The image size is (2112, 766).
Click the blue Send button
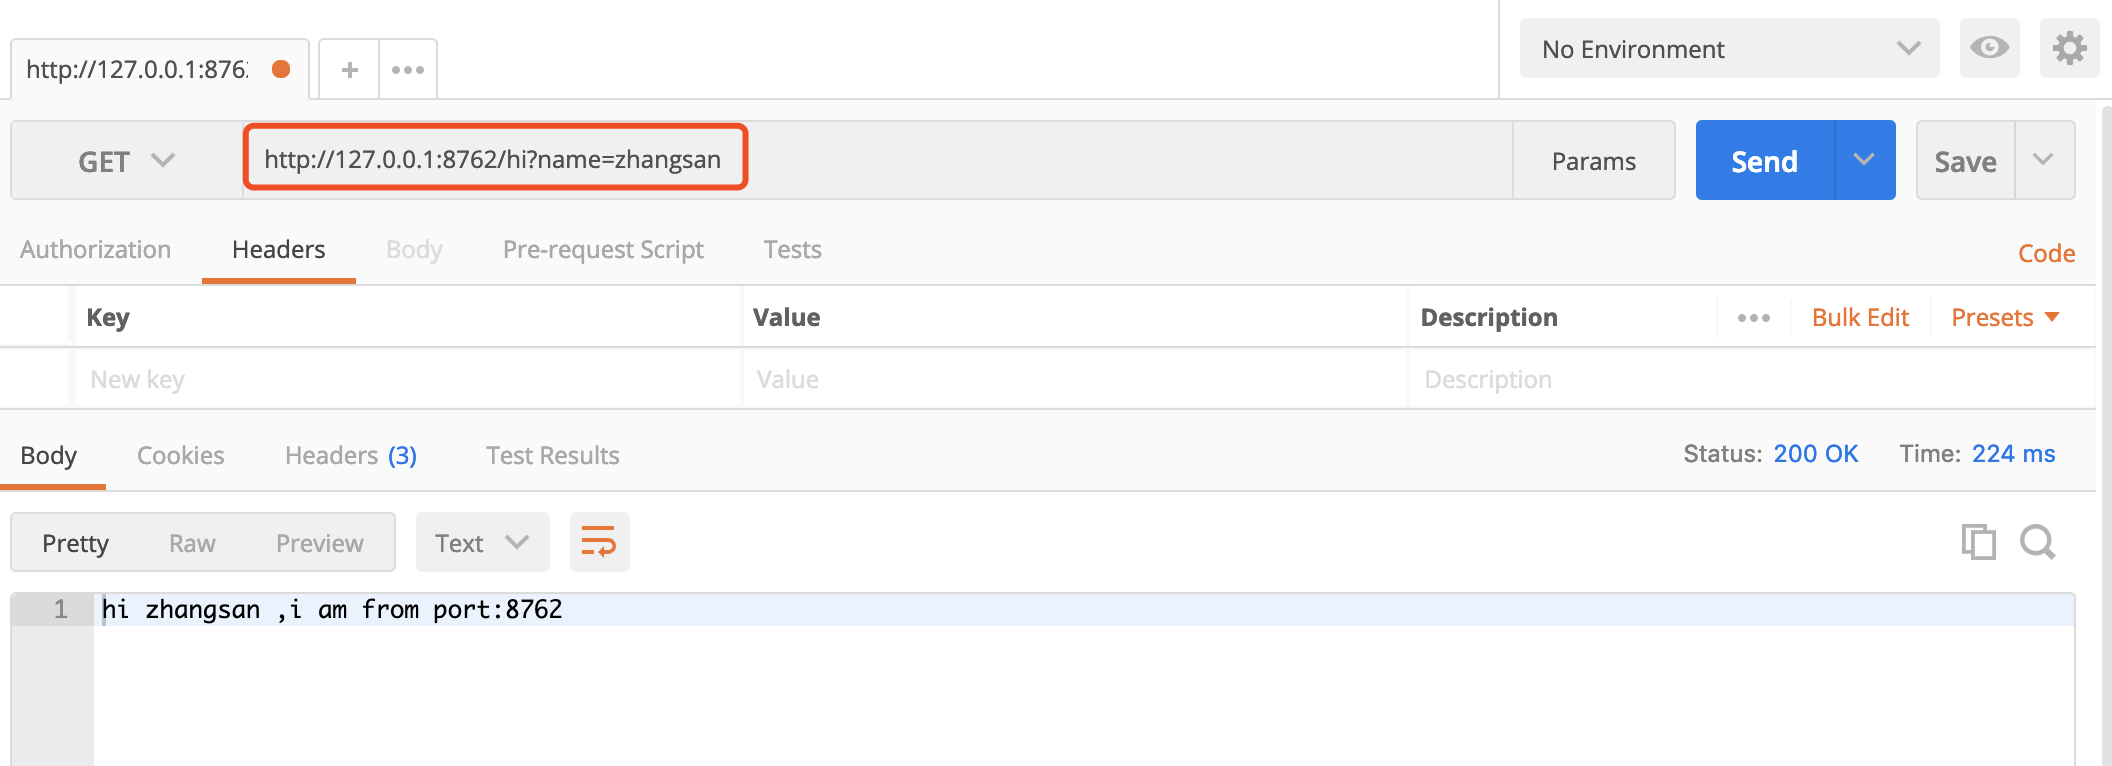pyautogui.click(x=1765, y=160)
